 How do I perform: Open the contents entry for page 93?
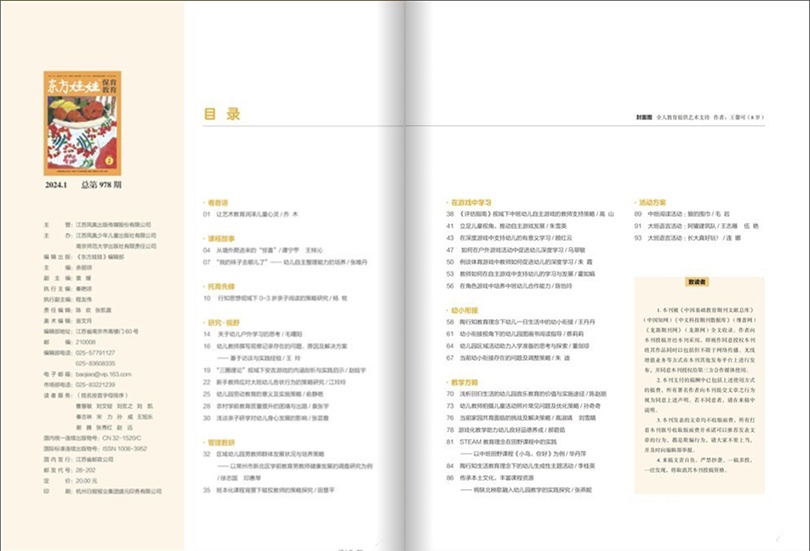point(688,238)
